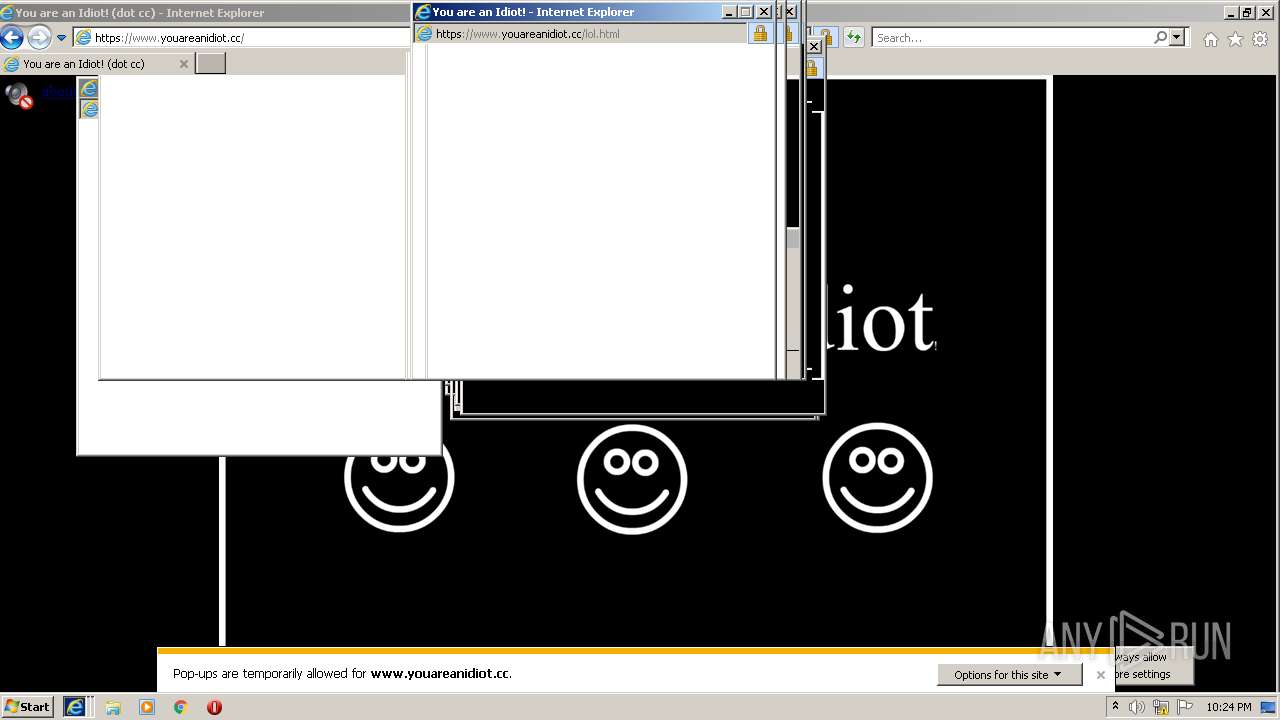Click the network tray icon
1280x720 pixels.
point(1161,707)
